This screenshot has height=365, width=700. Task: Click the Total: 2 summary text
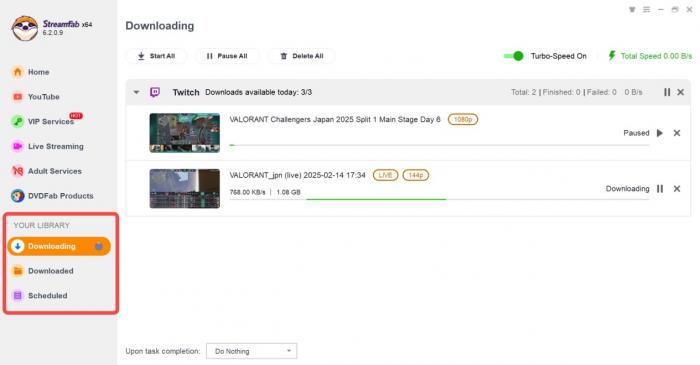523,92
